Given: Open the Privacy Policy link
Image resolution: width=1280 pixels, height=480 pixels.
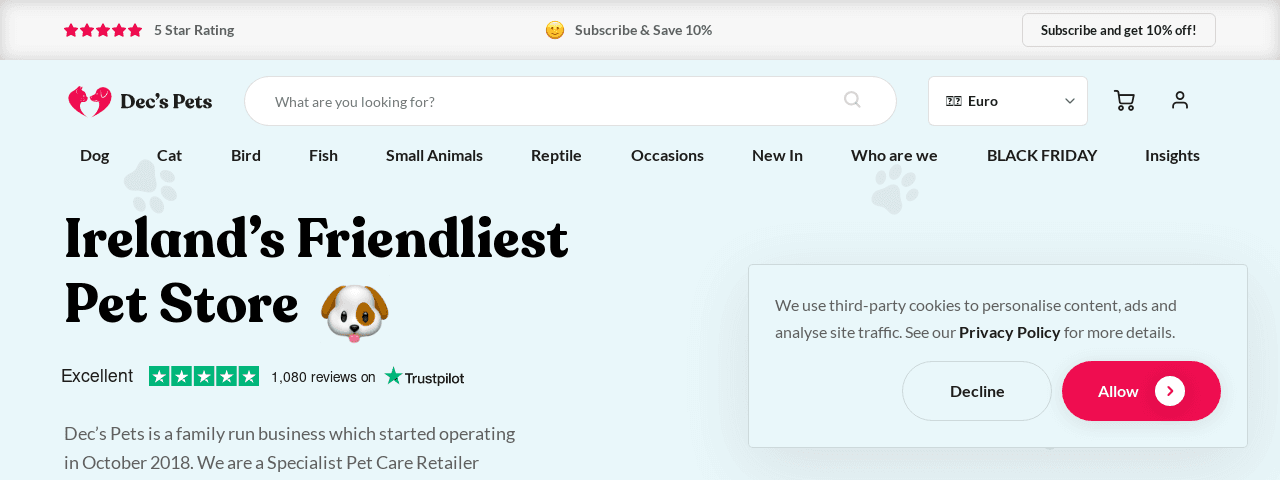Looking at the screenshot, I should (1009, 332).
